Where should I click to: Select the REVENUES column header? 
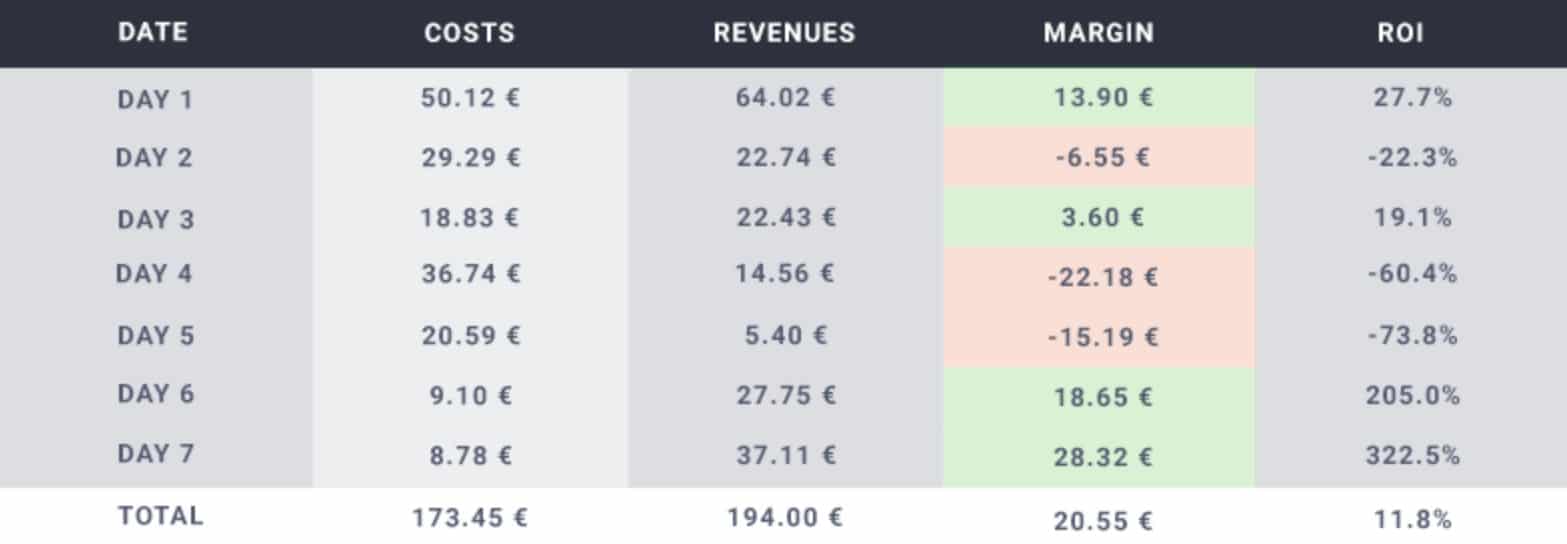784,33
